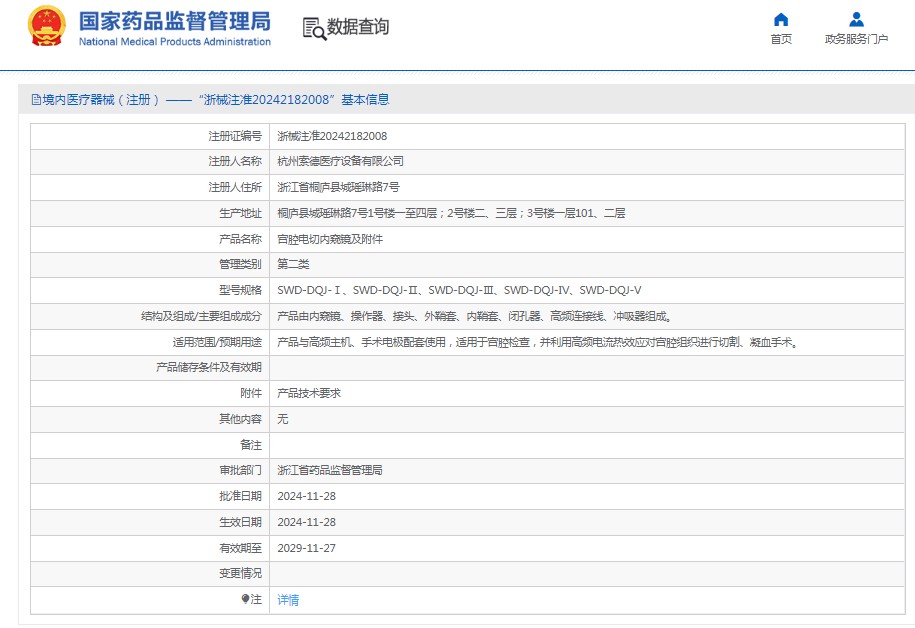Select the 批准日期 value 2024-11-28
Viewport: 915px width, 628px height.
(306, 496)
